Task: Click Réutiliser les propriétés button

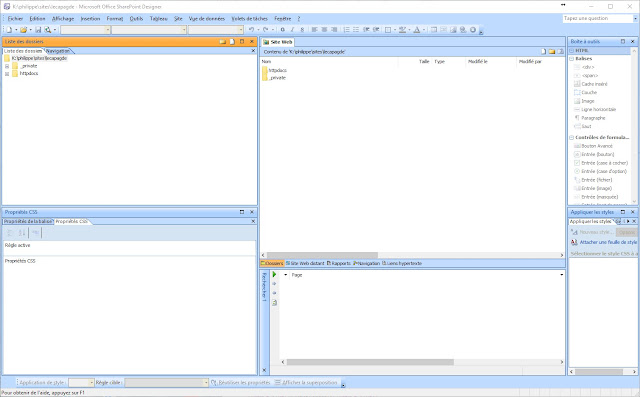Action: [x=241, y=383]
